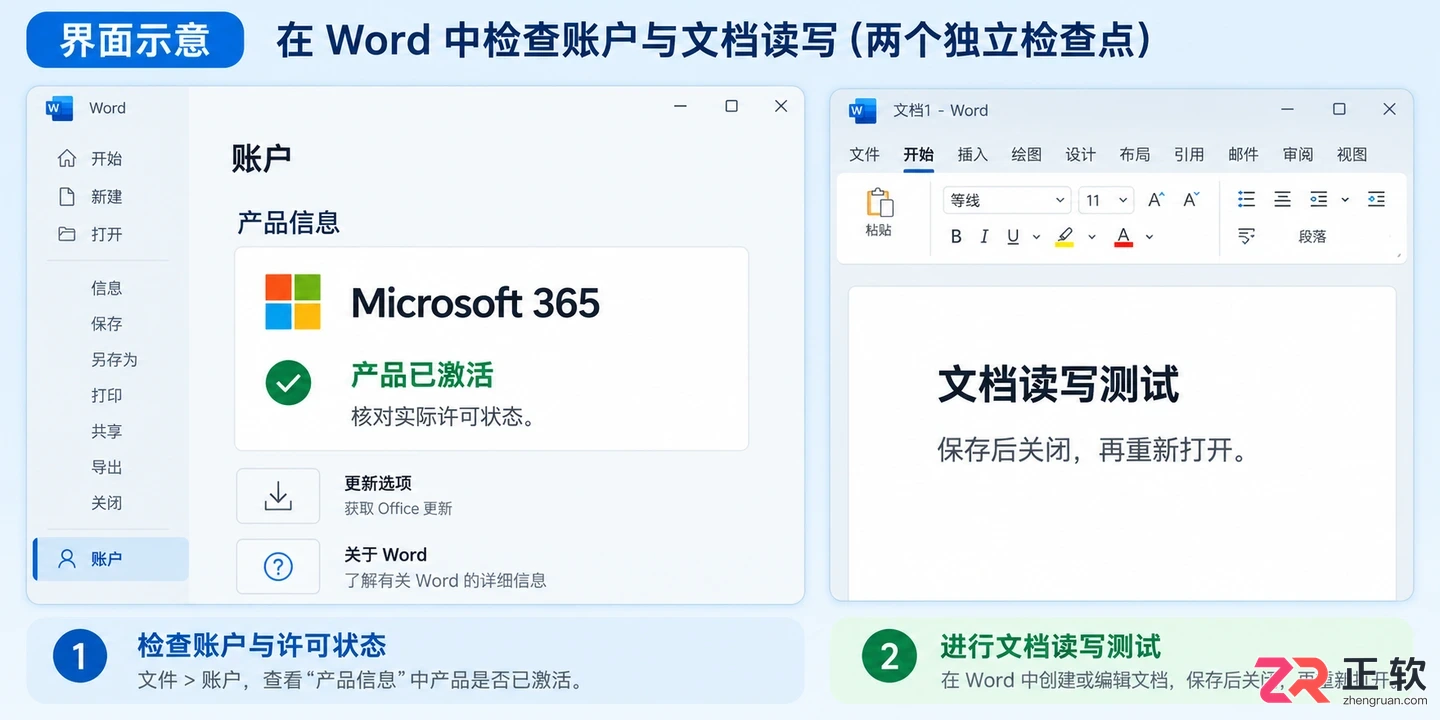Expand the underline style dropdown arrow
The image size is (1440, 720).
coord(1036,237)
